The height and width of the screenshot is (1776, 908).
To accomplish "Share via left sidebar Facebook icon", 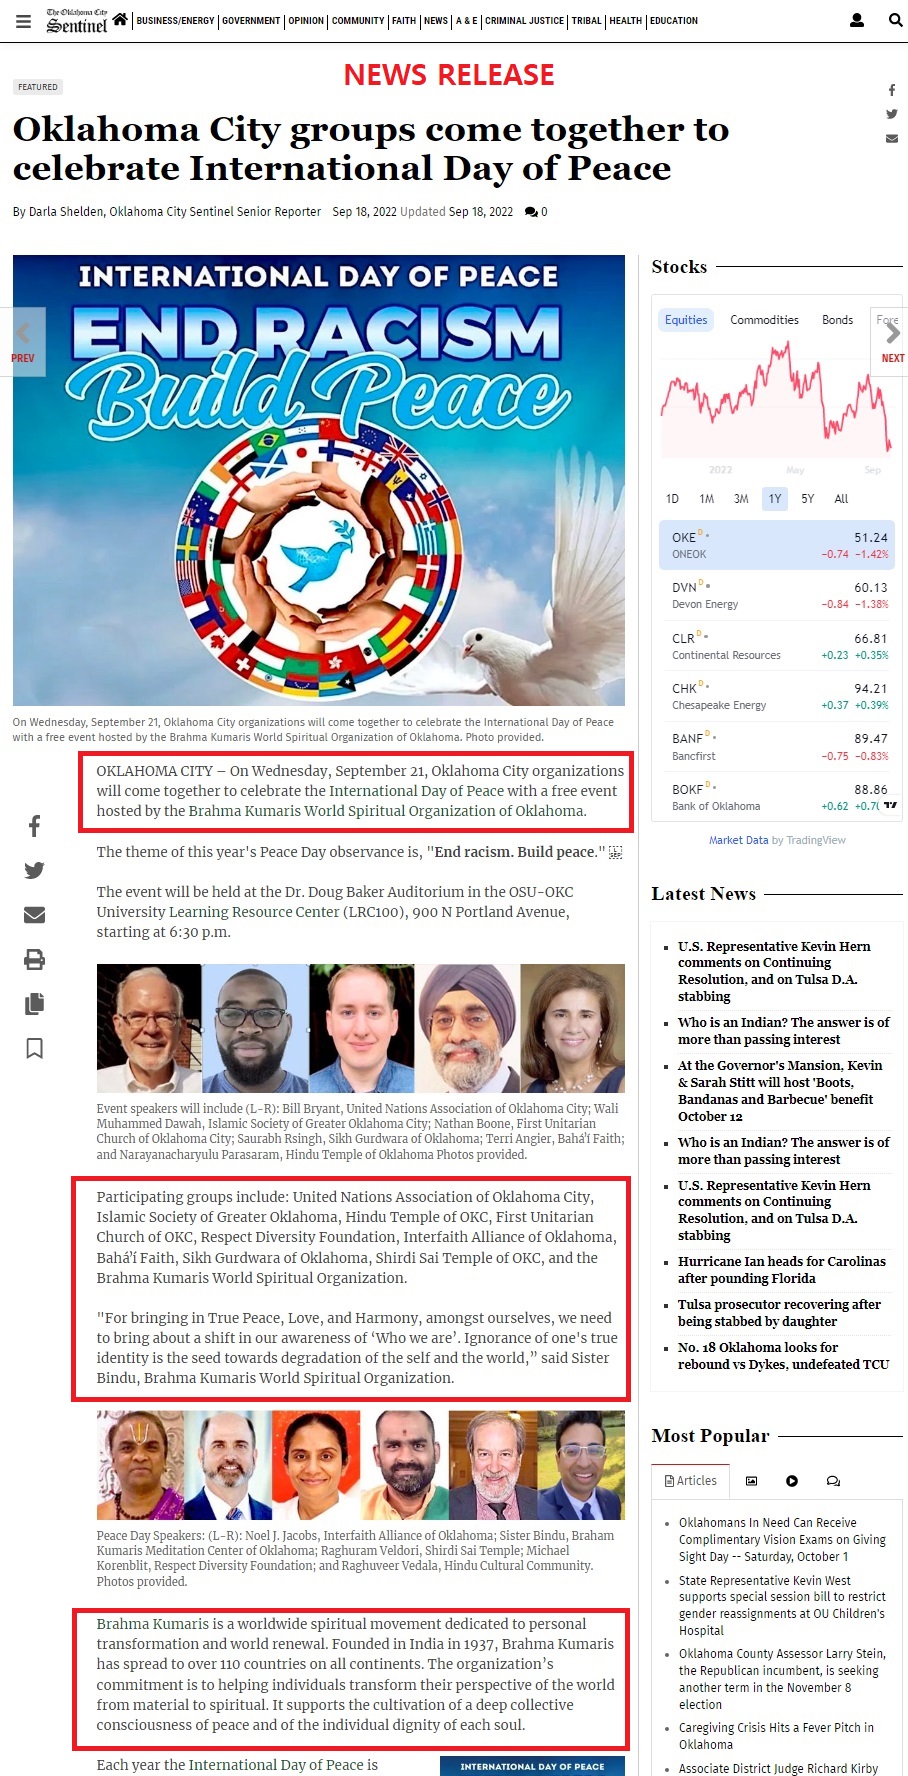I will tap(34, 826).
